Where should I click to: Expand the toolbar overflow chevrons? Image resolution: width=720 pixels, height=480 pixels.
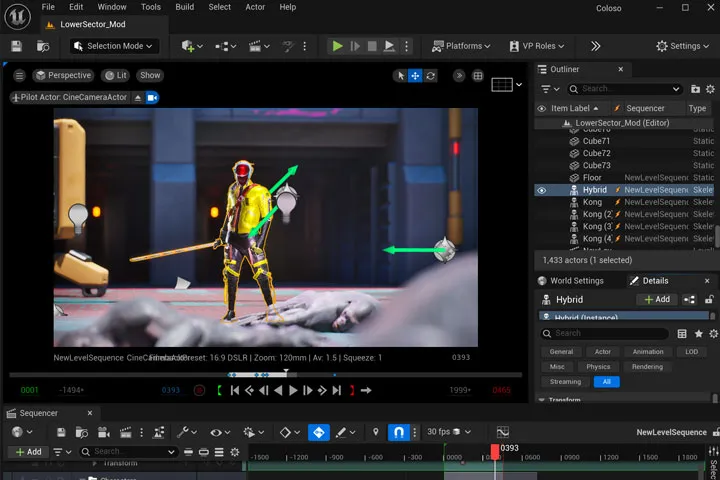(x=596, y=46)
